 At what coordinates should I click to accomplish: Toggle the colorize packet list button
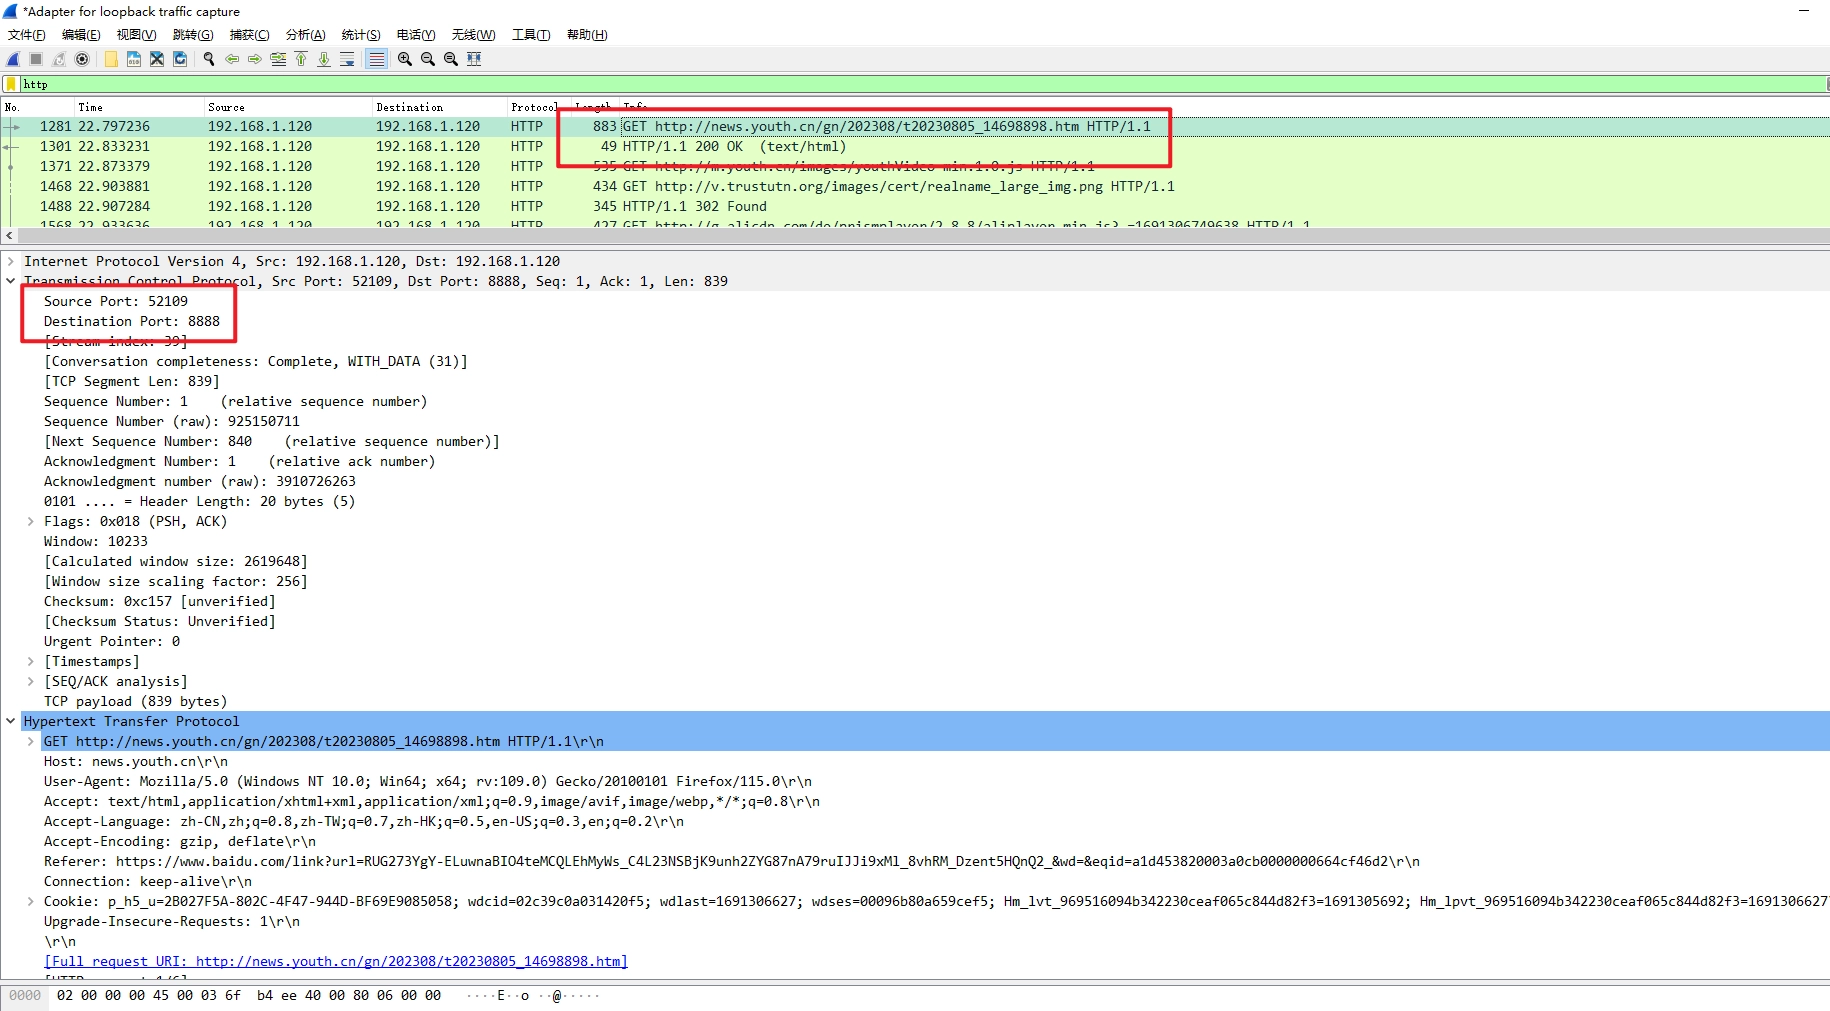point(376,59)
